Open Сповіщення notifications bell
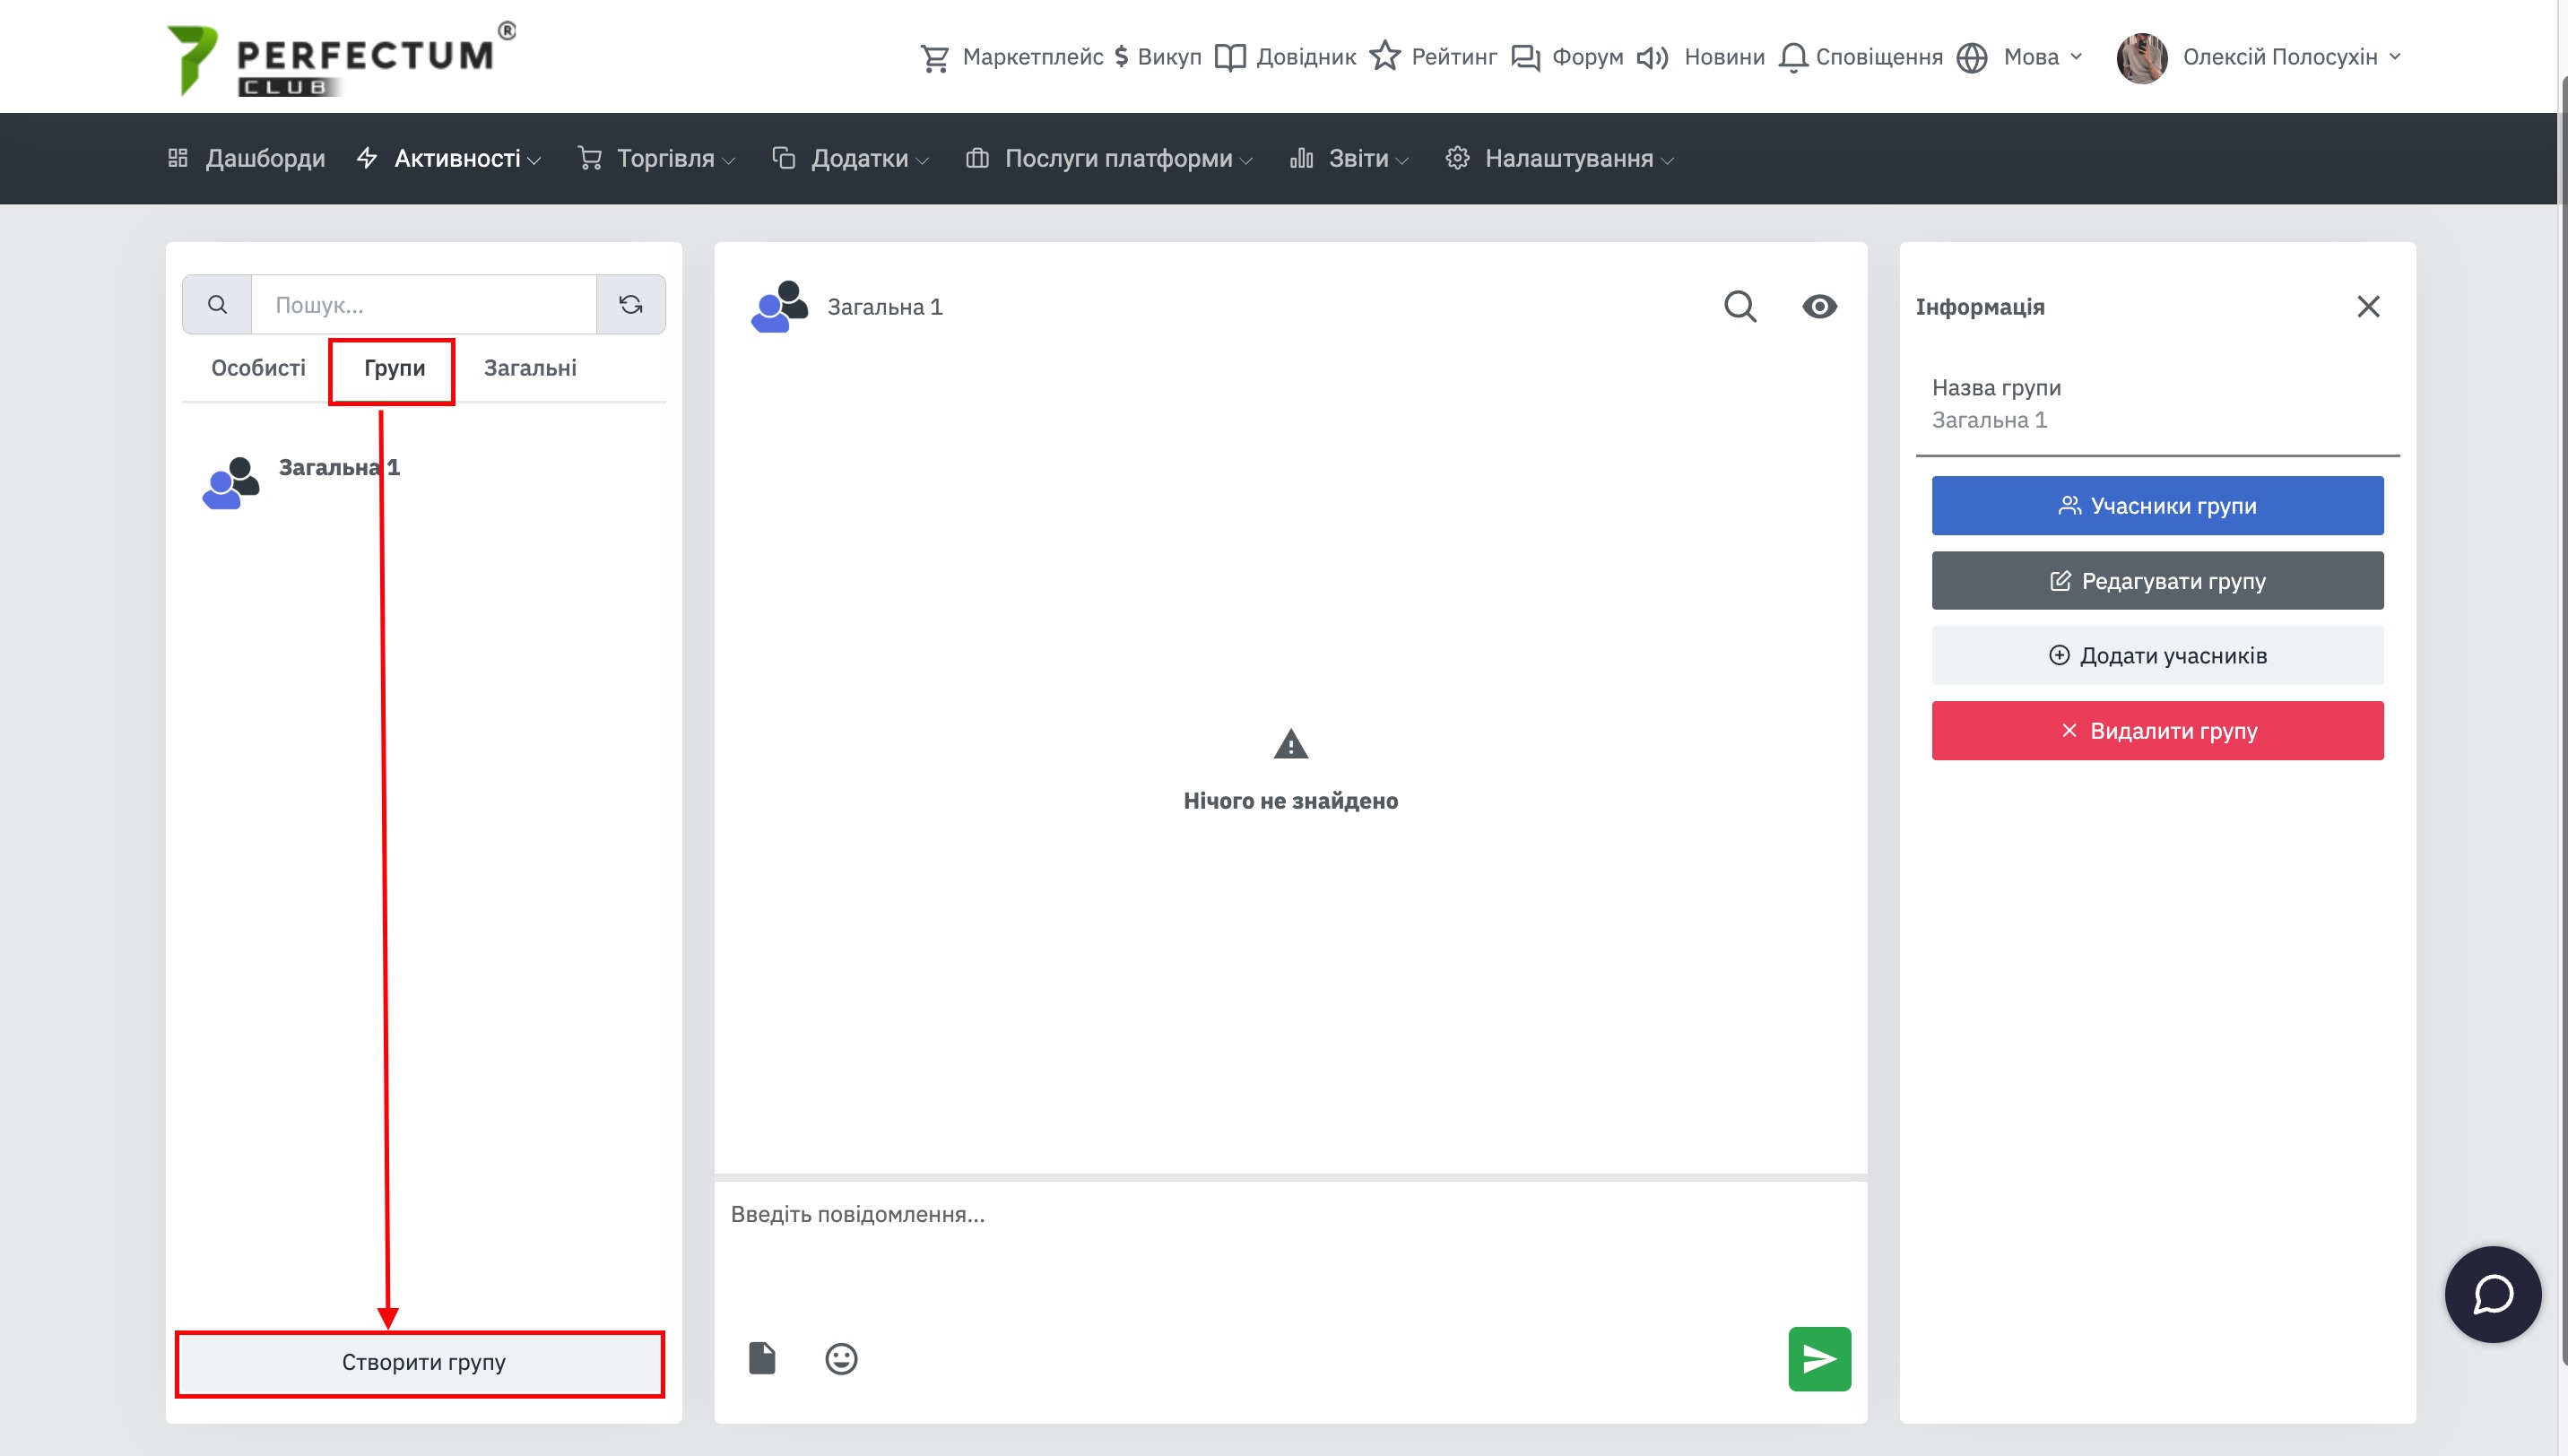 pos(1860,57)
